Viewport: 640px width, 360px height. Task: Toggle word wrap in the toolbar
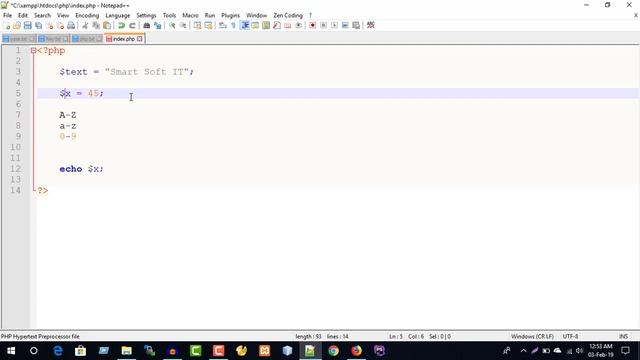pos(222,25)
